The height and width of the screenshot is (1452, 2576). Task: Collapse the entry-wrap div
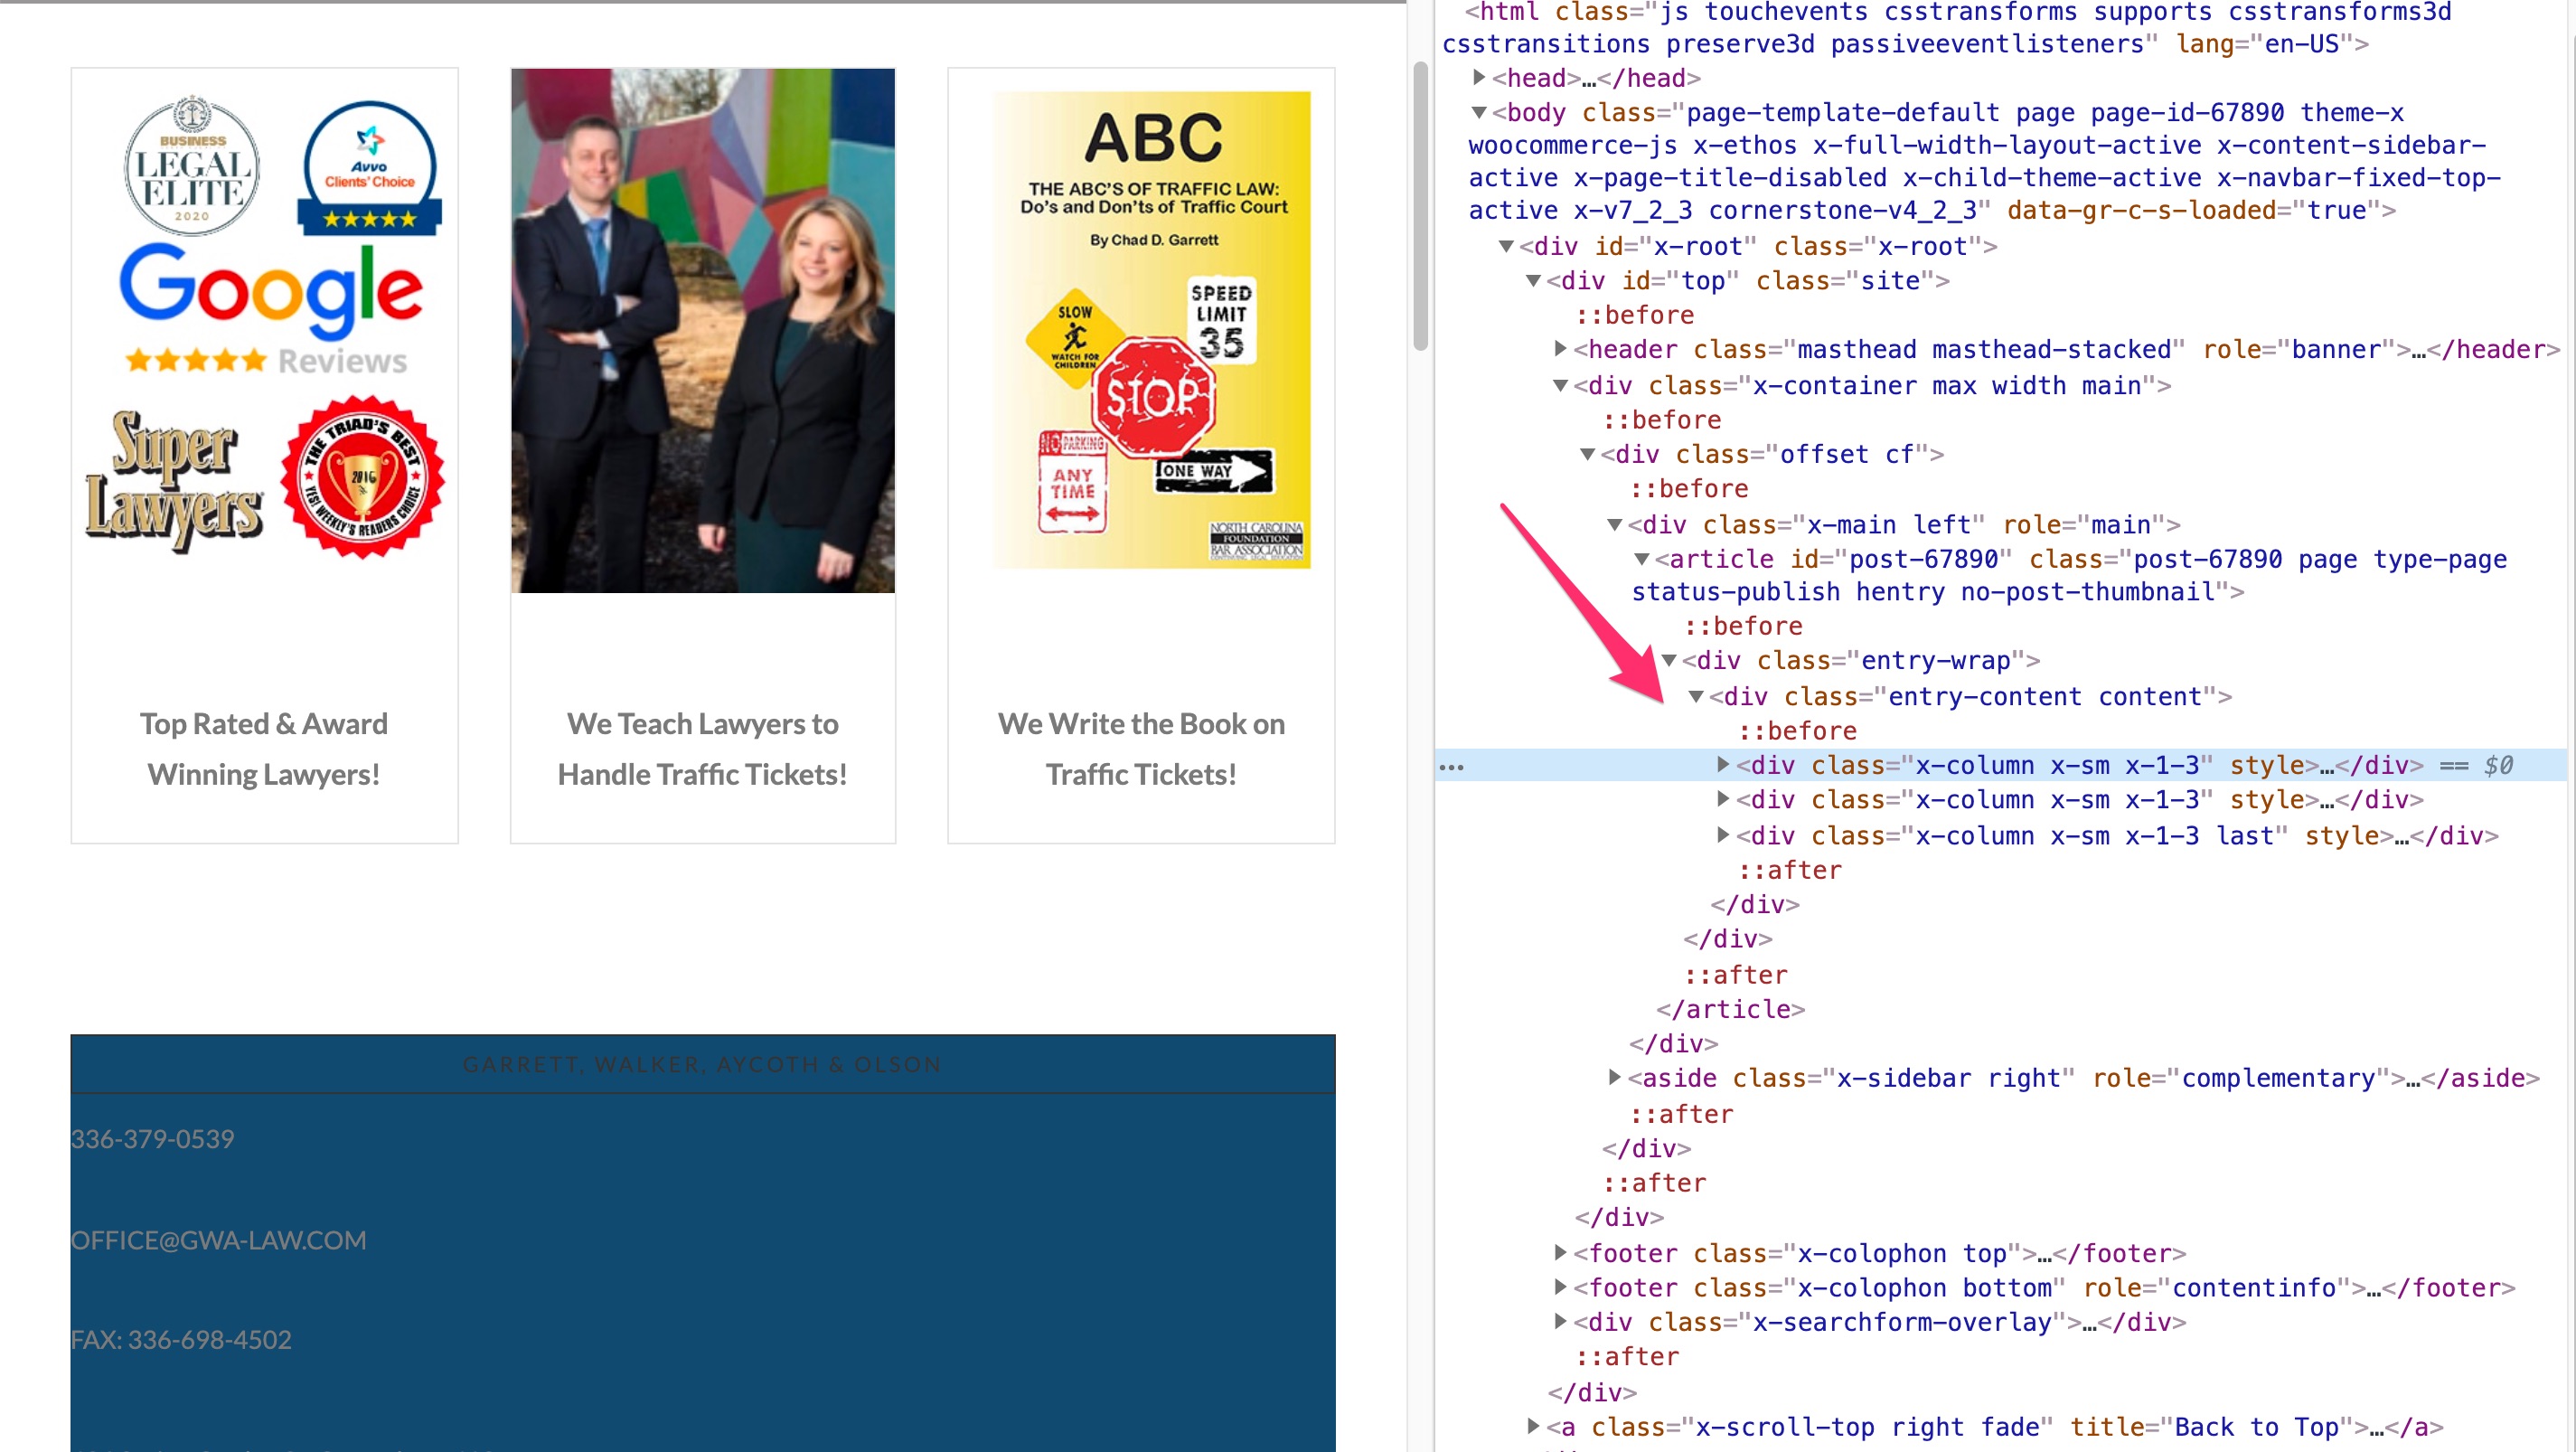pyautogui.click(x=1668, y=660)
